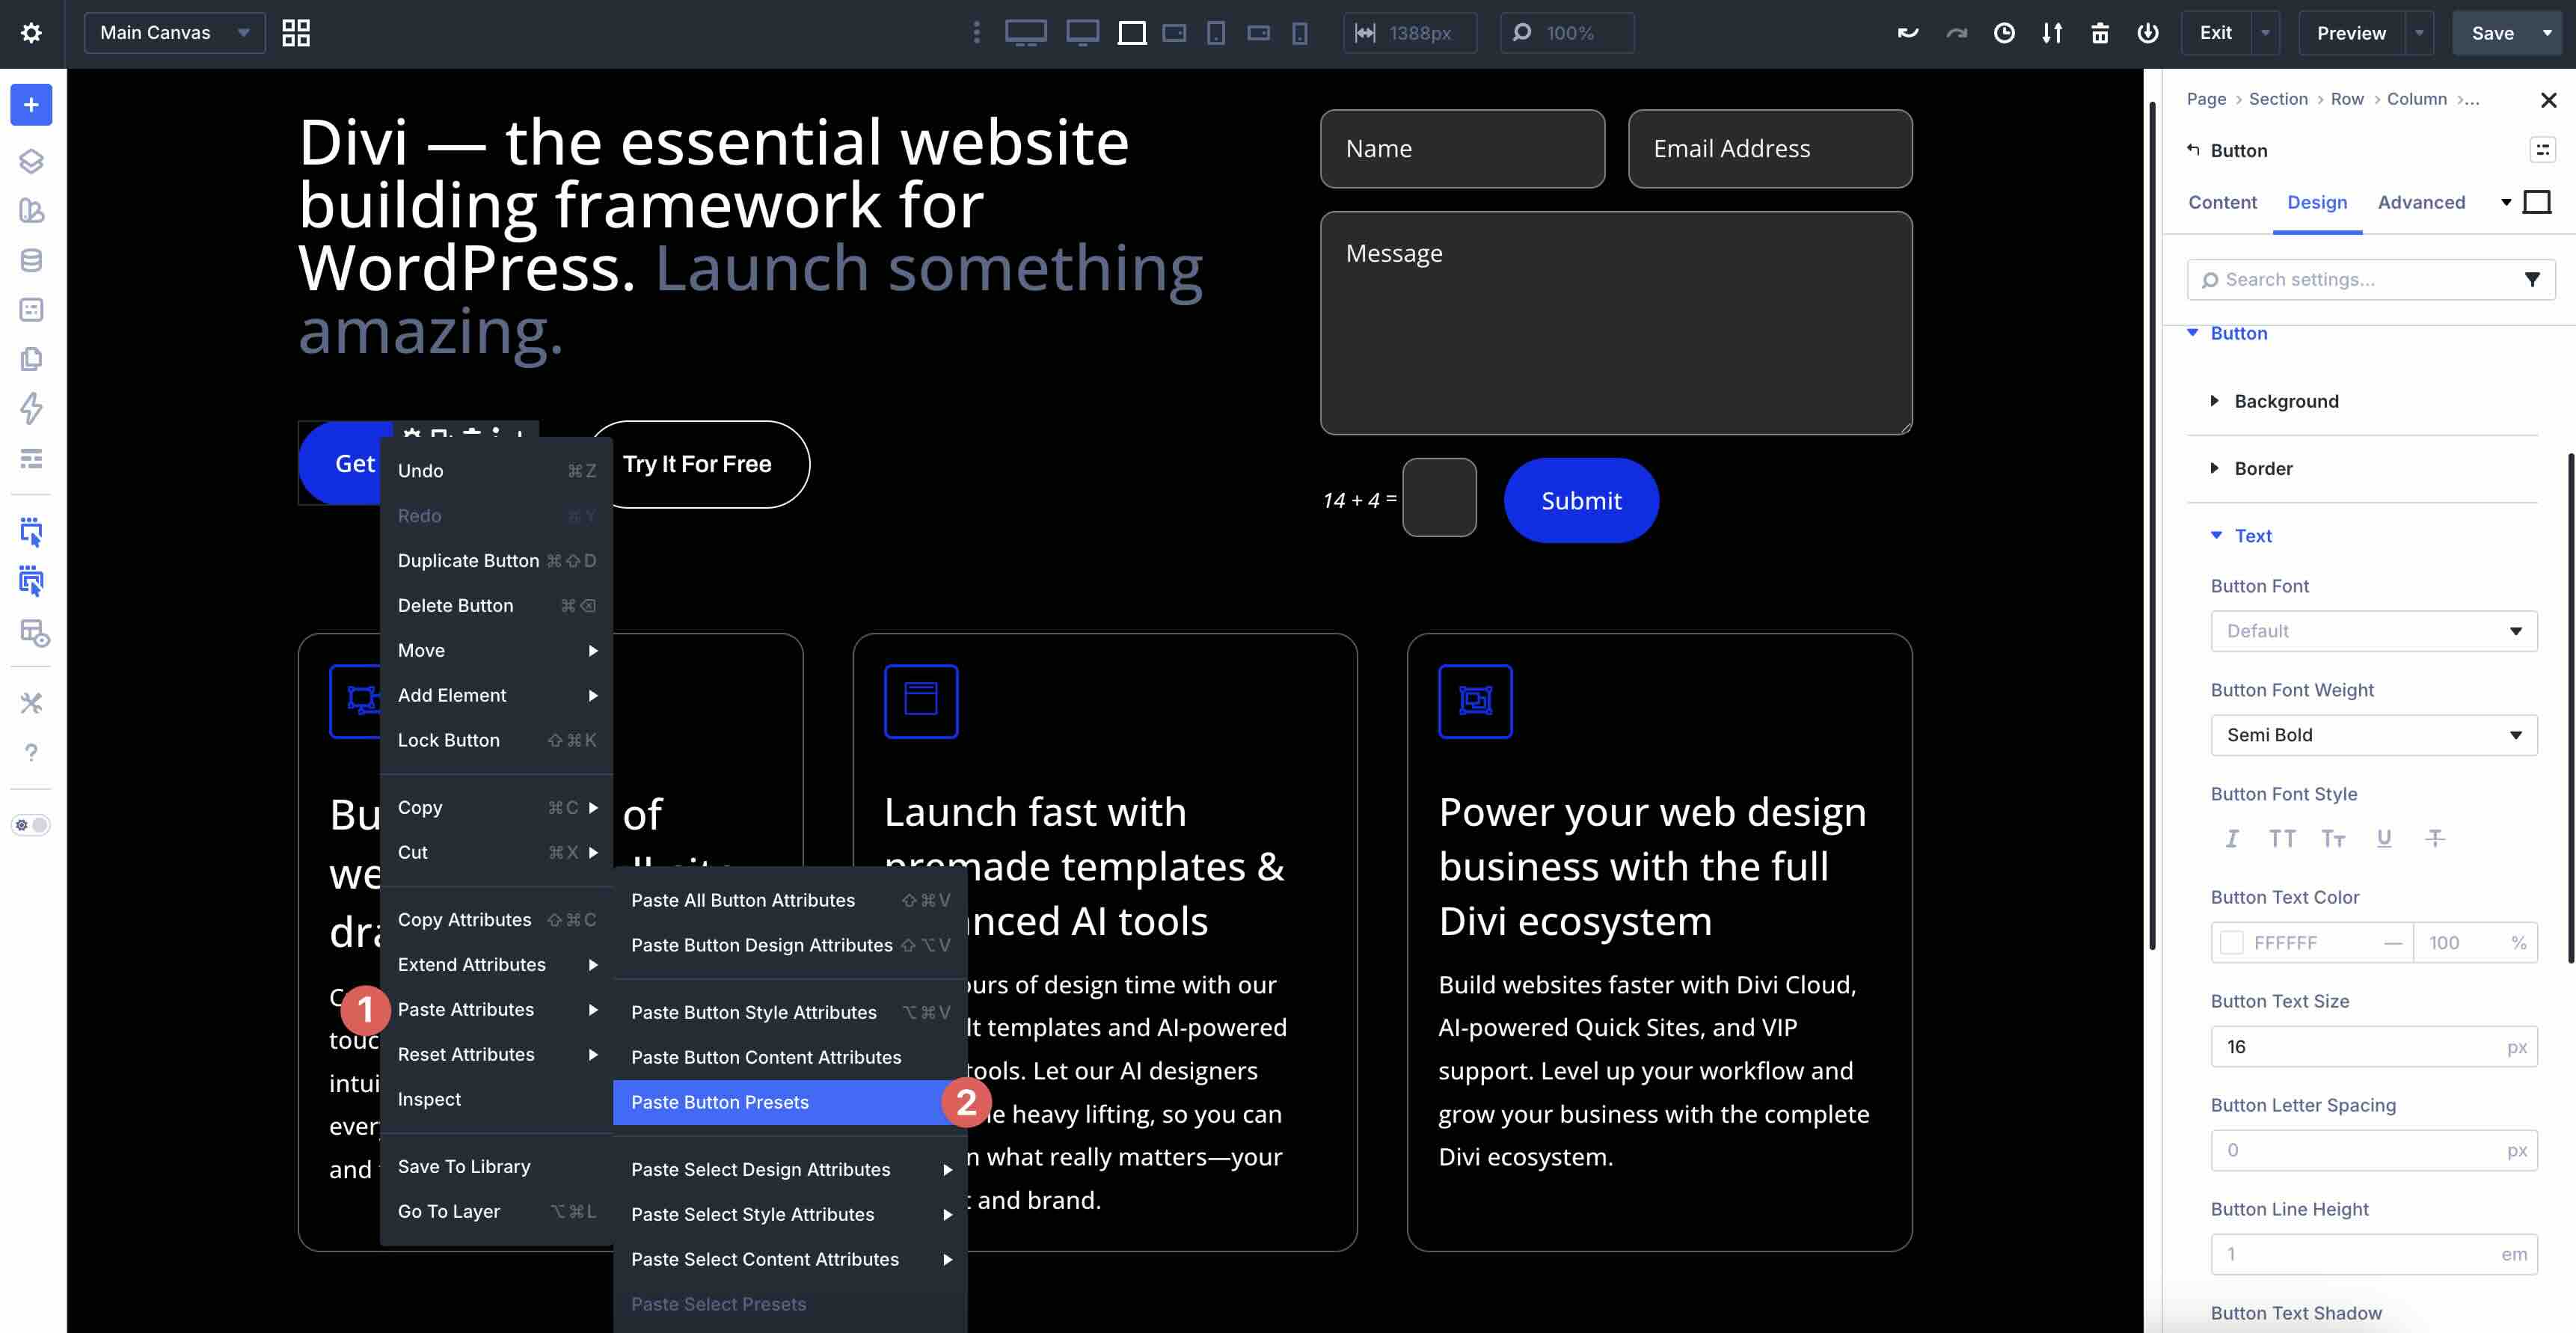
Task: Open the builder settings gear icon
Action: (x=31, y=33)
